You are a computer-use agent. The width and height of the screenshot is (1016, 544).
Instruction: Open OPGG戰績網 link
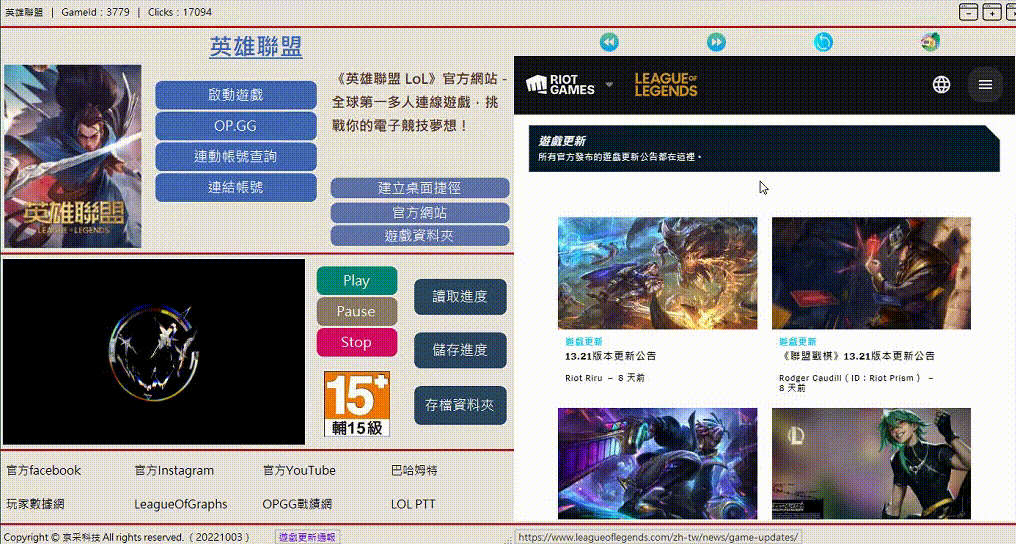click(297, 504)
